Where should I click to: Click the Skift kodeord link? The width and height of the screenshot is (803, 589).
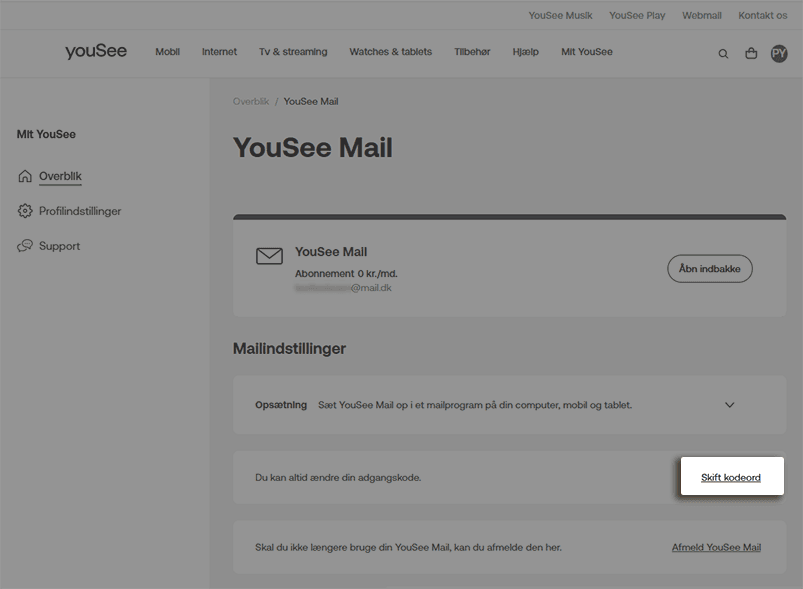tap(730, 478)
